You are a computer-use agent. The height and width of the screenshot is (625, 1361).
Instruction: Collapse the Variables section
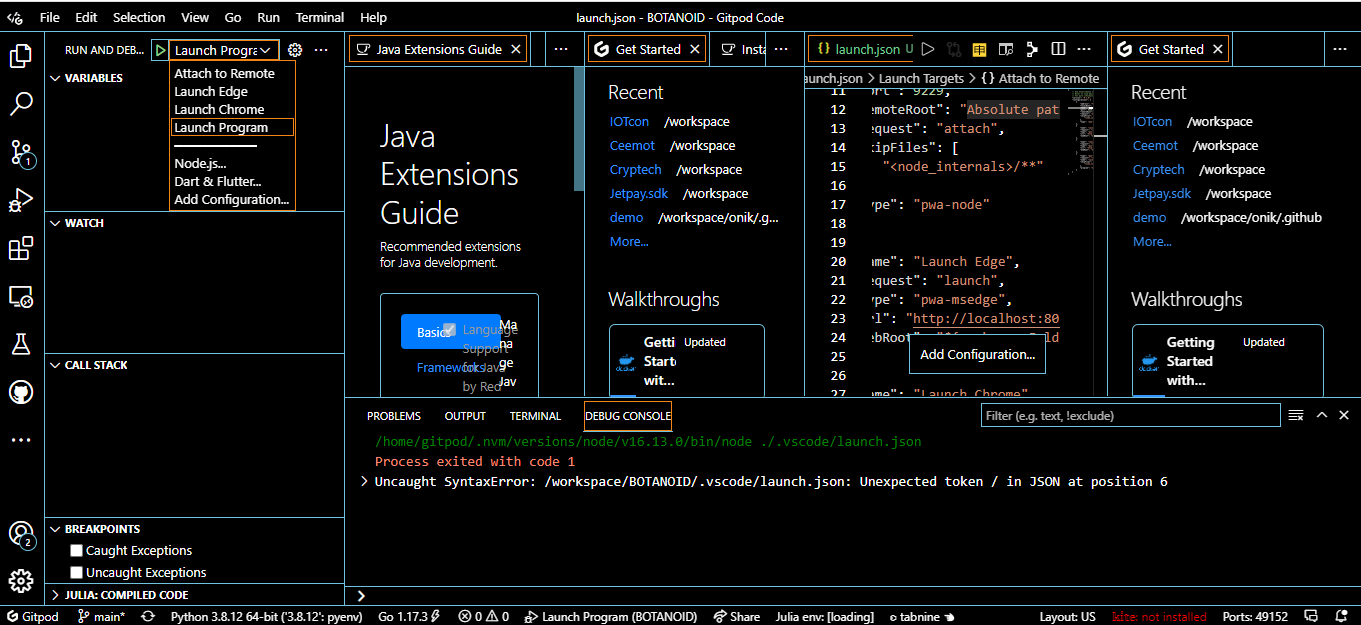click(x=194, y=78)
